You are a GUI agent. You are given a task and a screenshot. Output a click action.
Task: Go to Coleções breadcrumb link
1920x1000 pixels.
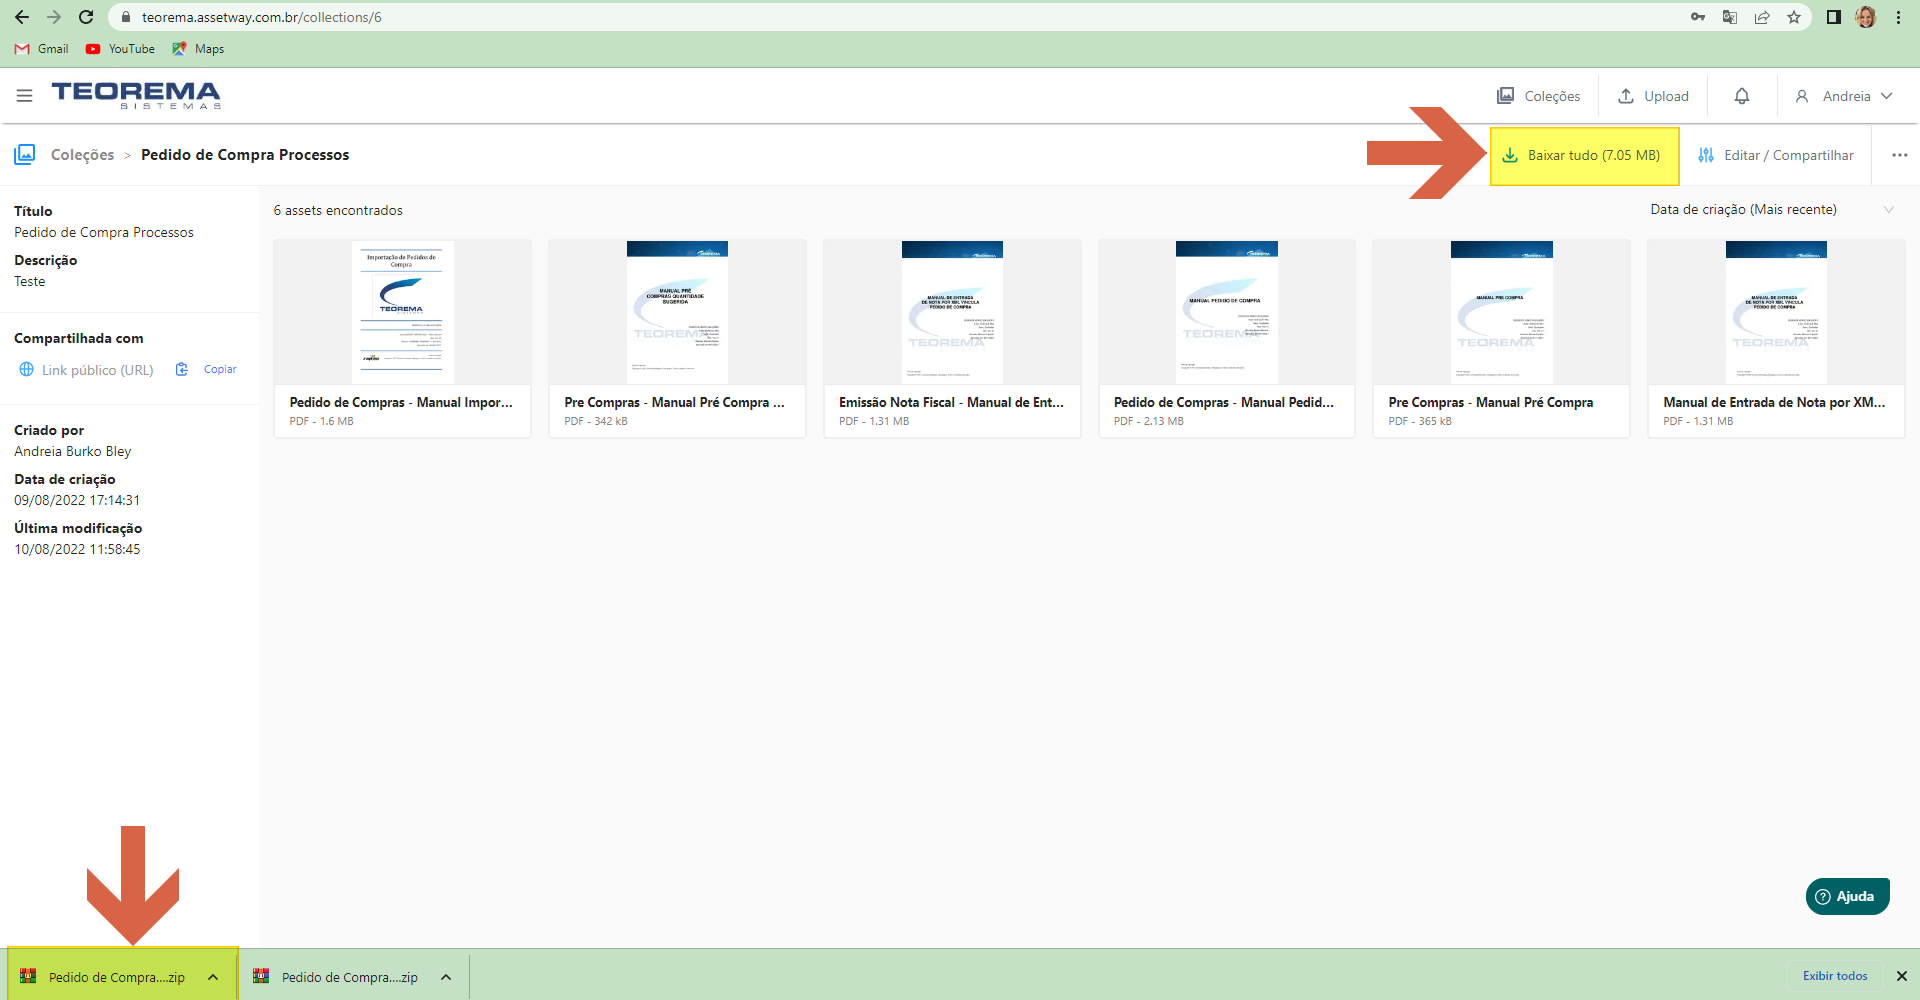(x=82, y=155)
